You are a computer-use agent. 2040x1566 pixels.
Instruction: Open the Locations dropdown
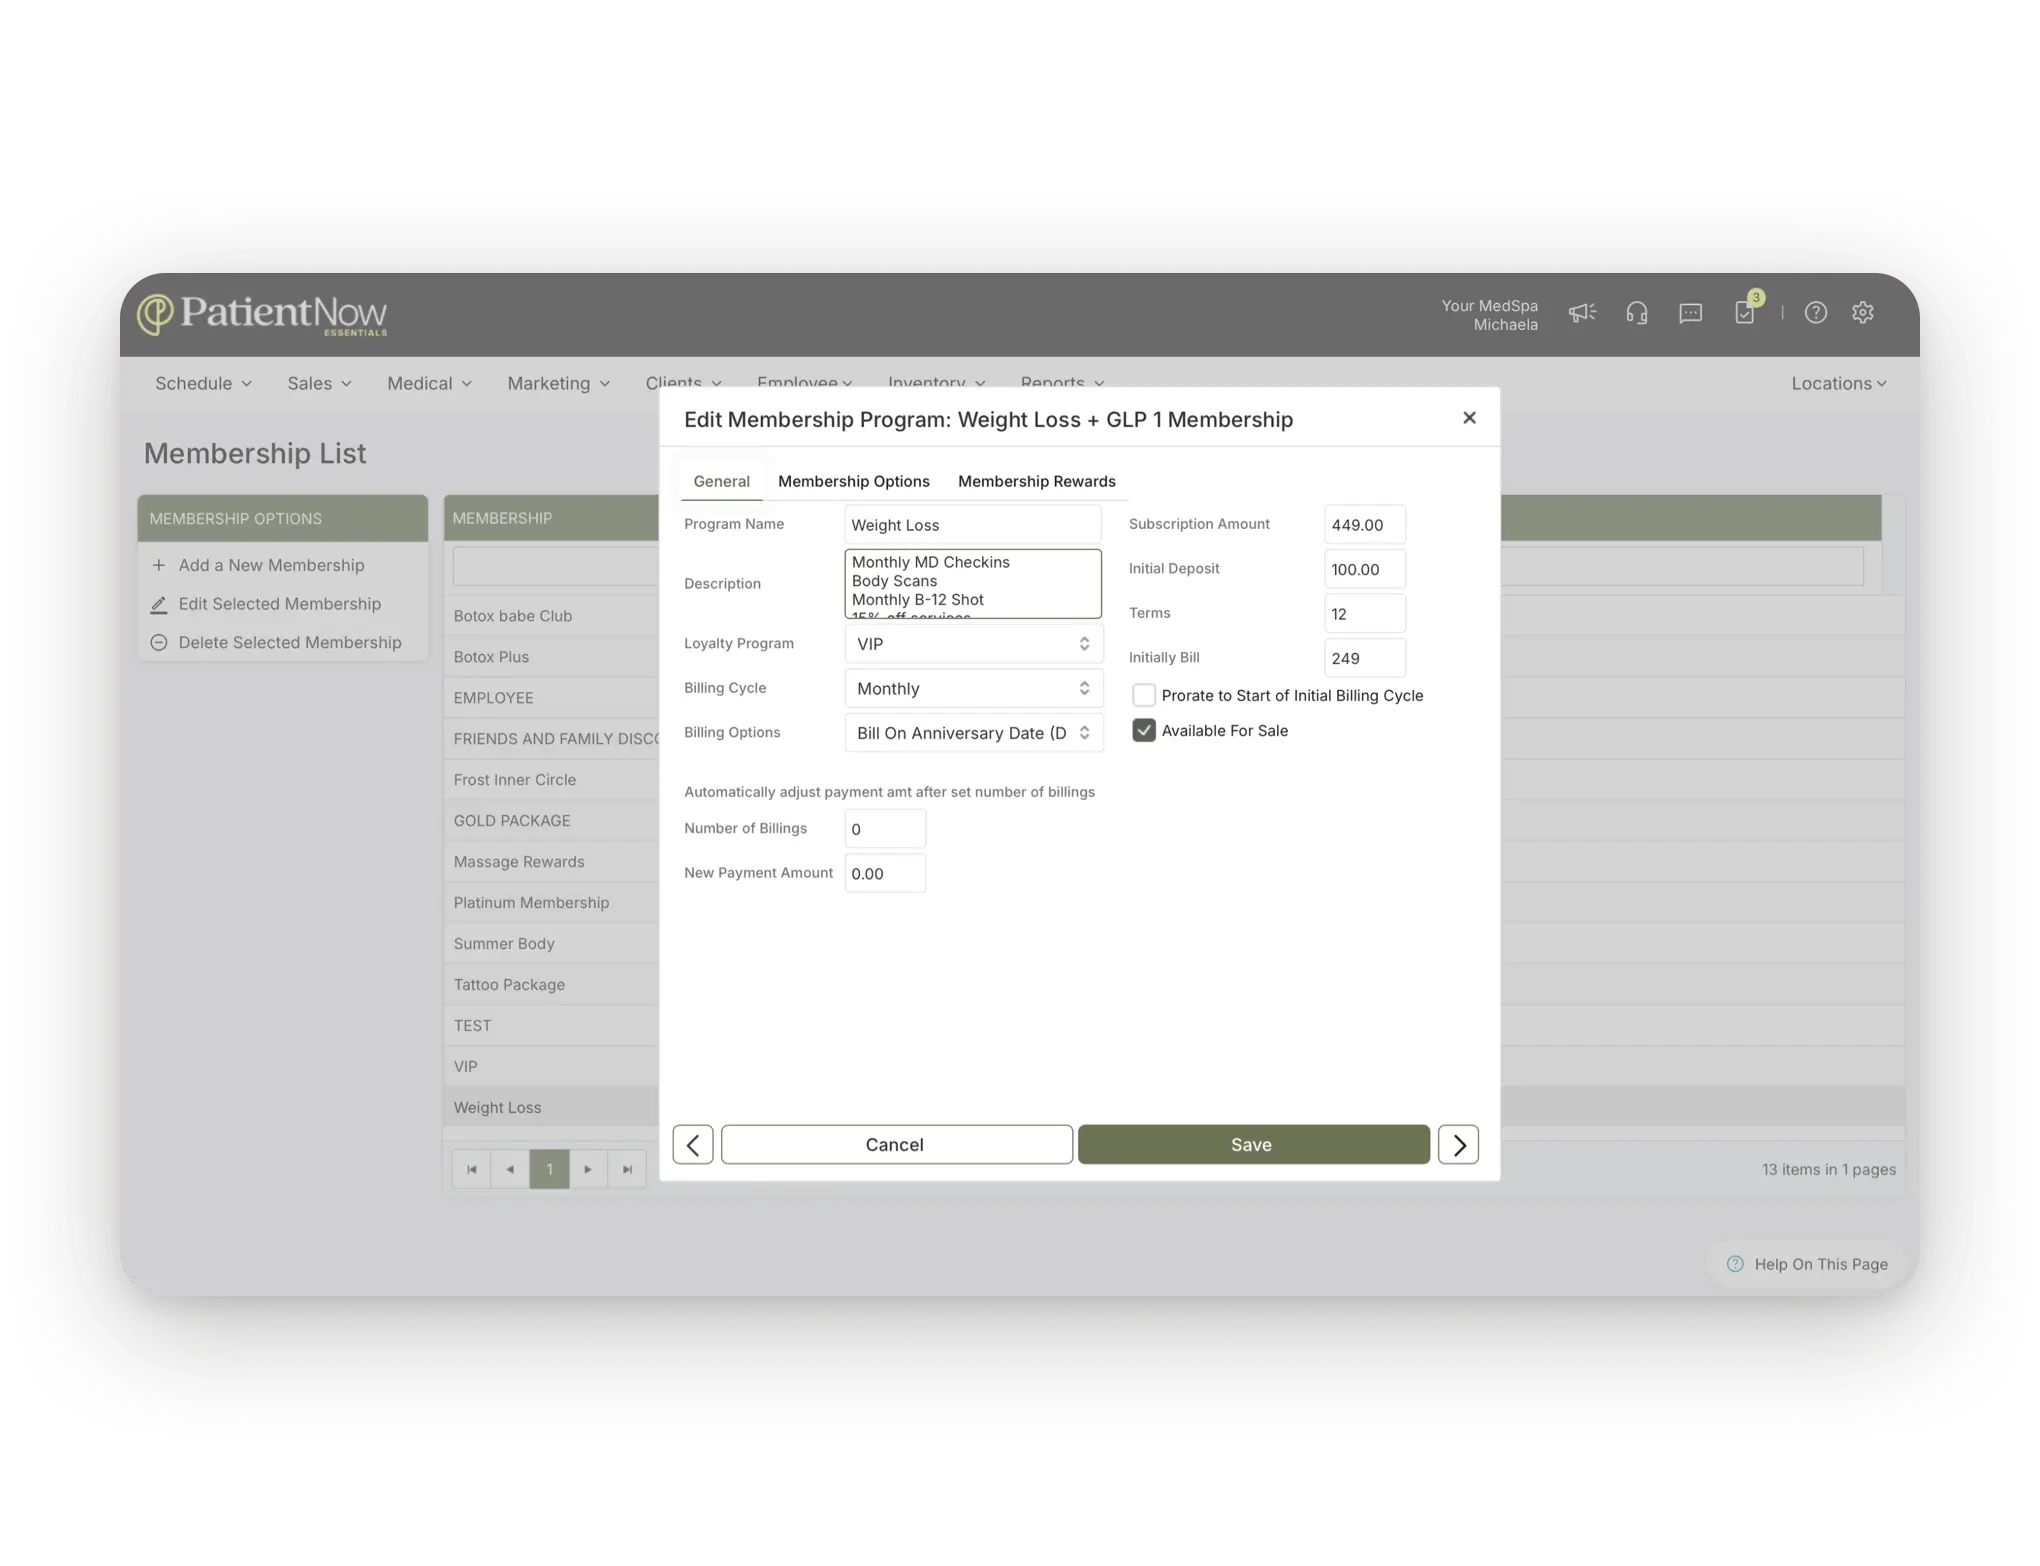click(1839, 383)
